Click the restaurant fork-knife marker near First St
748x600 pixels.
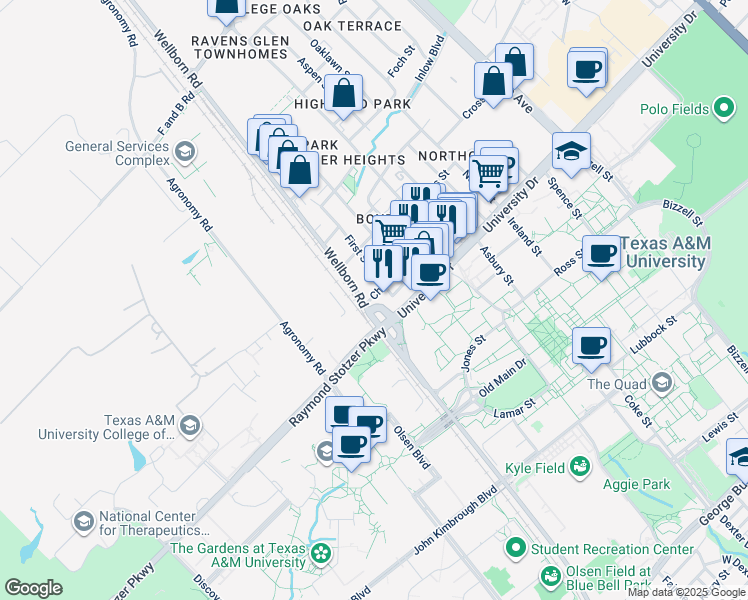[x=383, y=265]
